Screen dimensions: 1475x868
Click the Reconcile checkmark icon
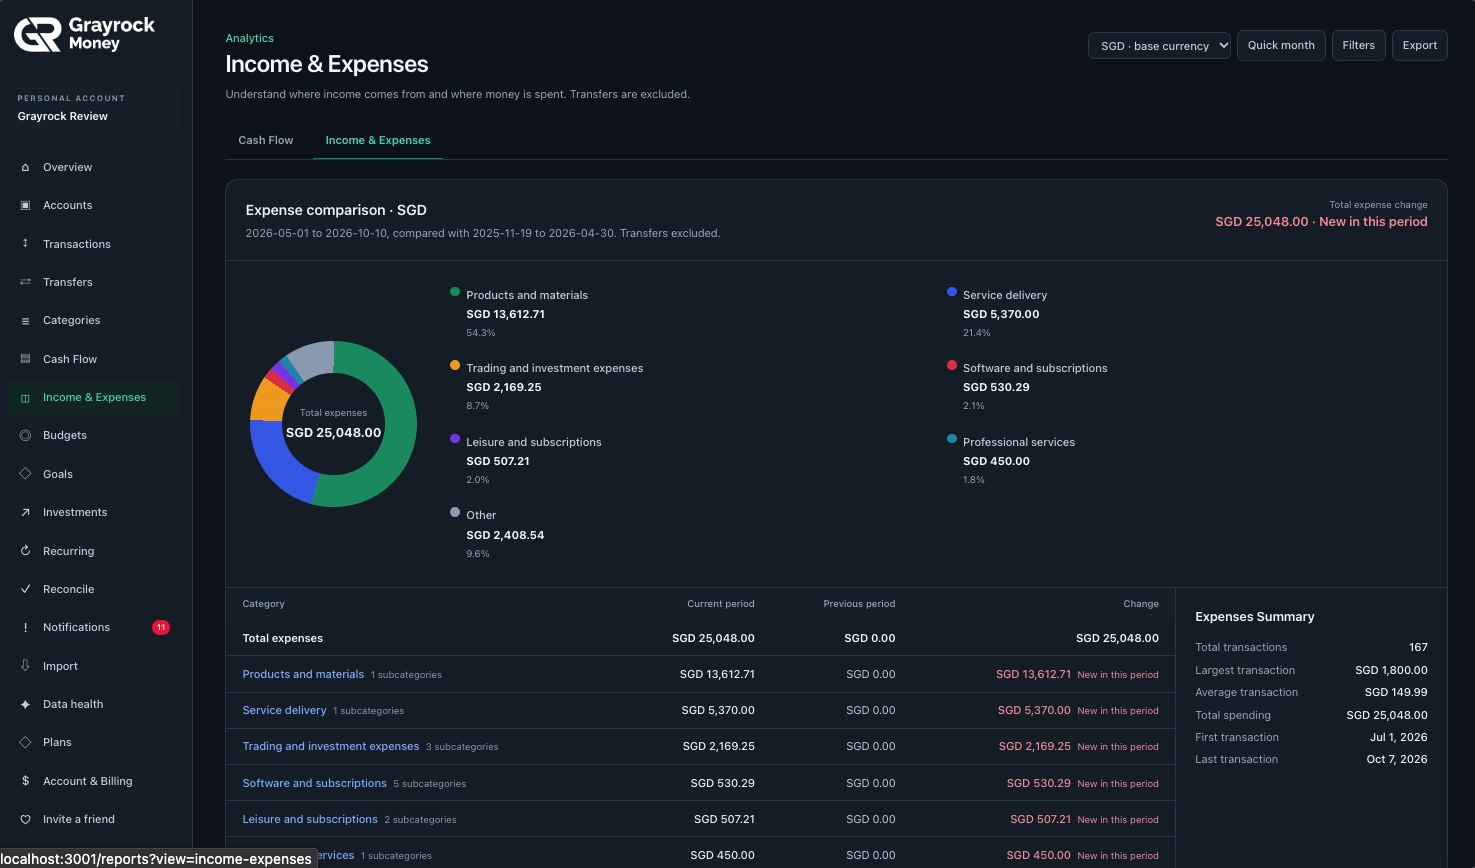click(25, 589)
